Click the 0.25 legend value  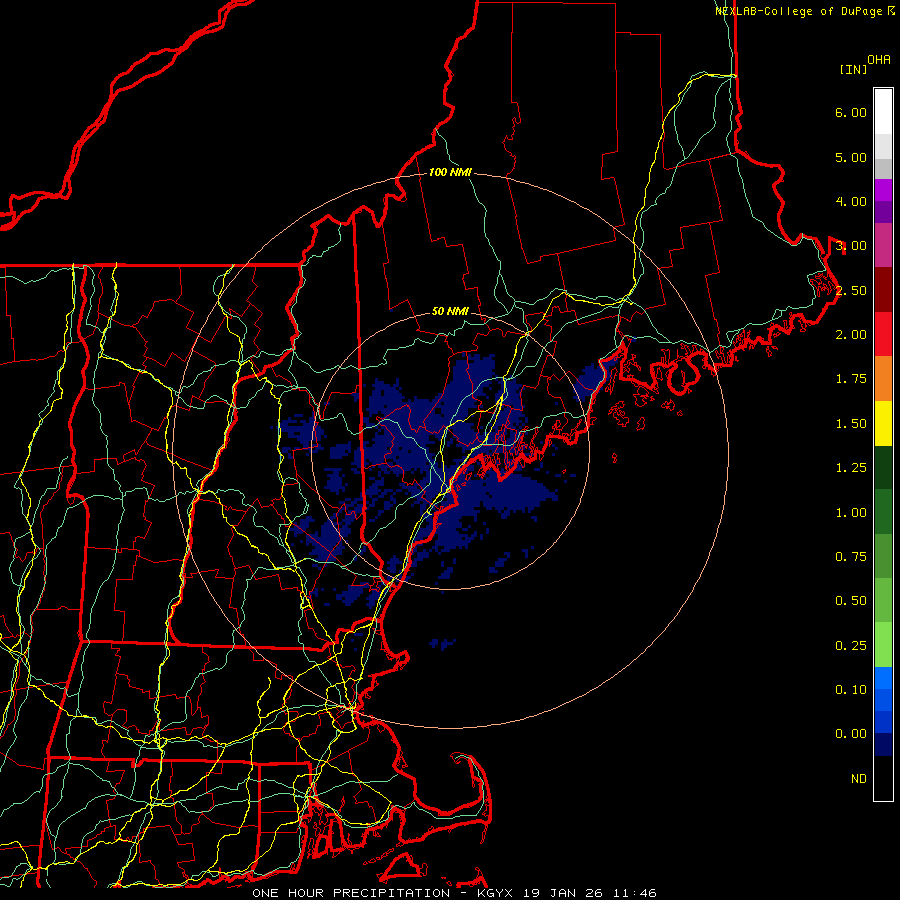[851, 646]
